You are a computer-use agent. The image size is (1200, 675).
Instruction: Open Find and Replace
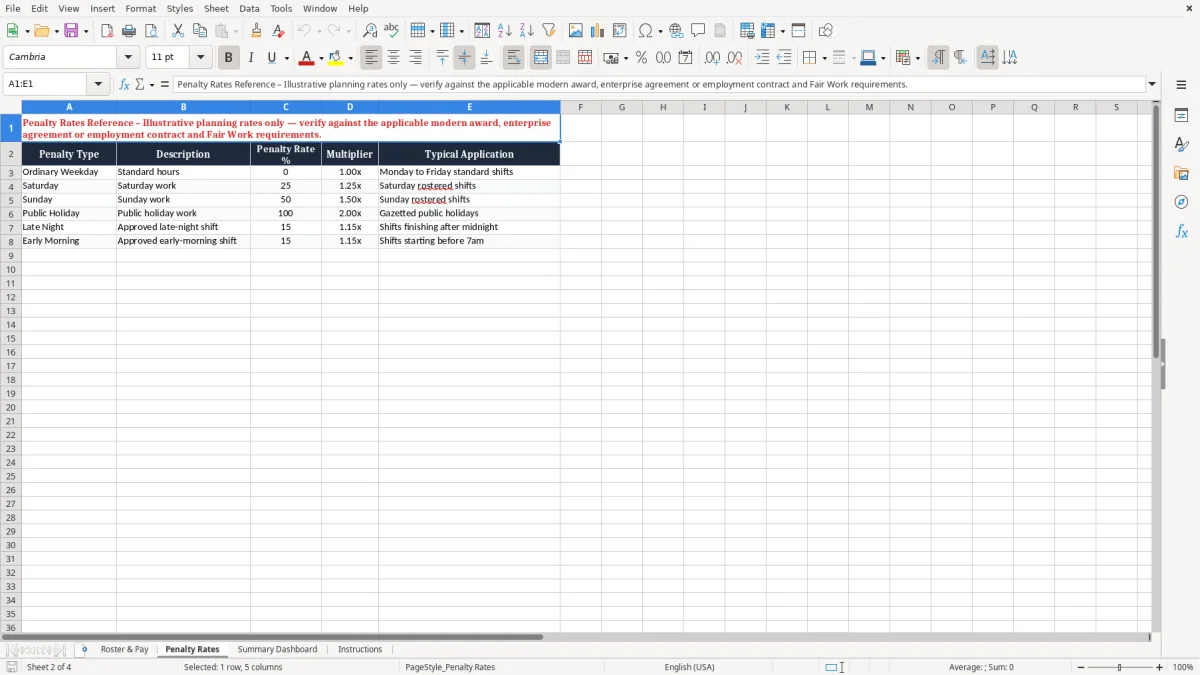(369, 31)
